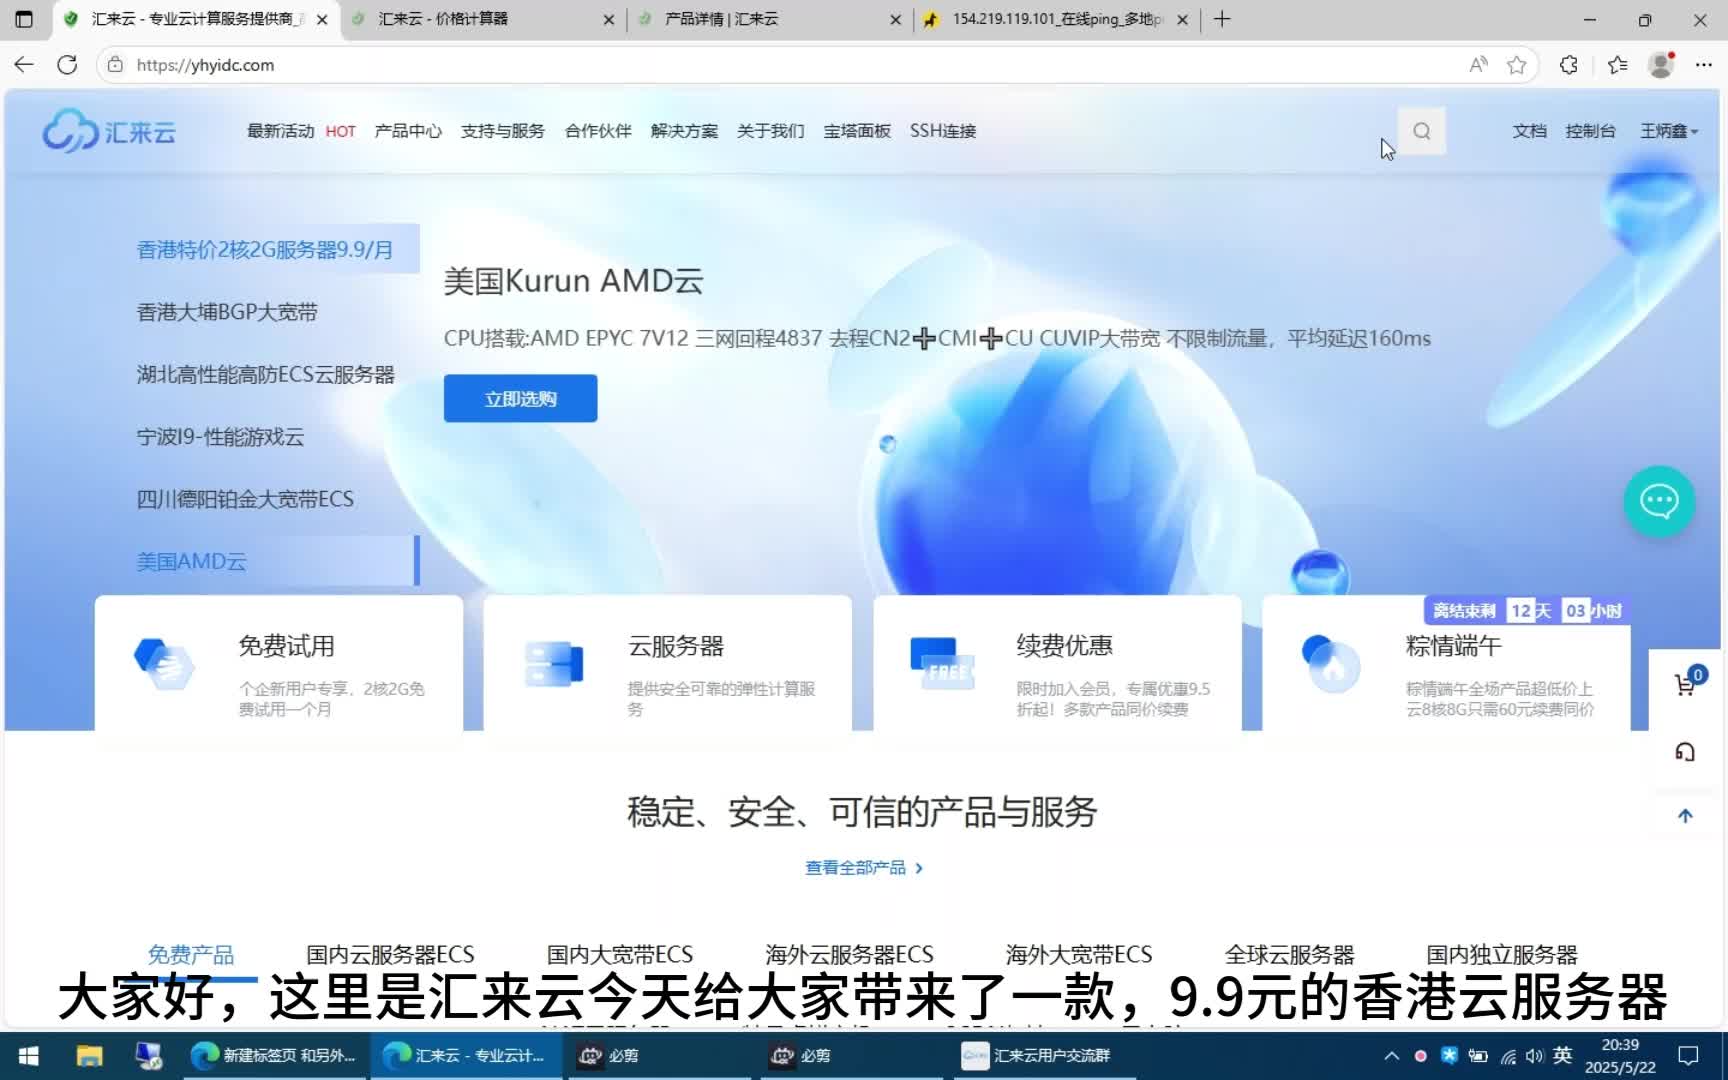Switch to the 全球云服务器 tab

[x=1290, y=955]
